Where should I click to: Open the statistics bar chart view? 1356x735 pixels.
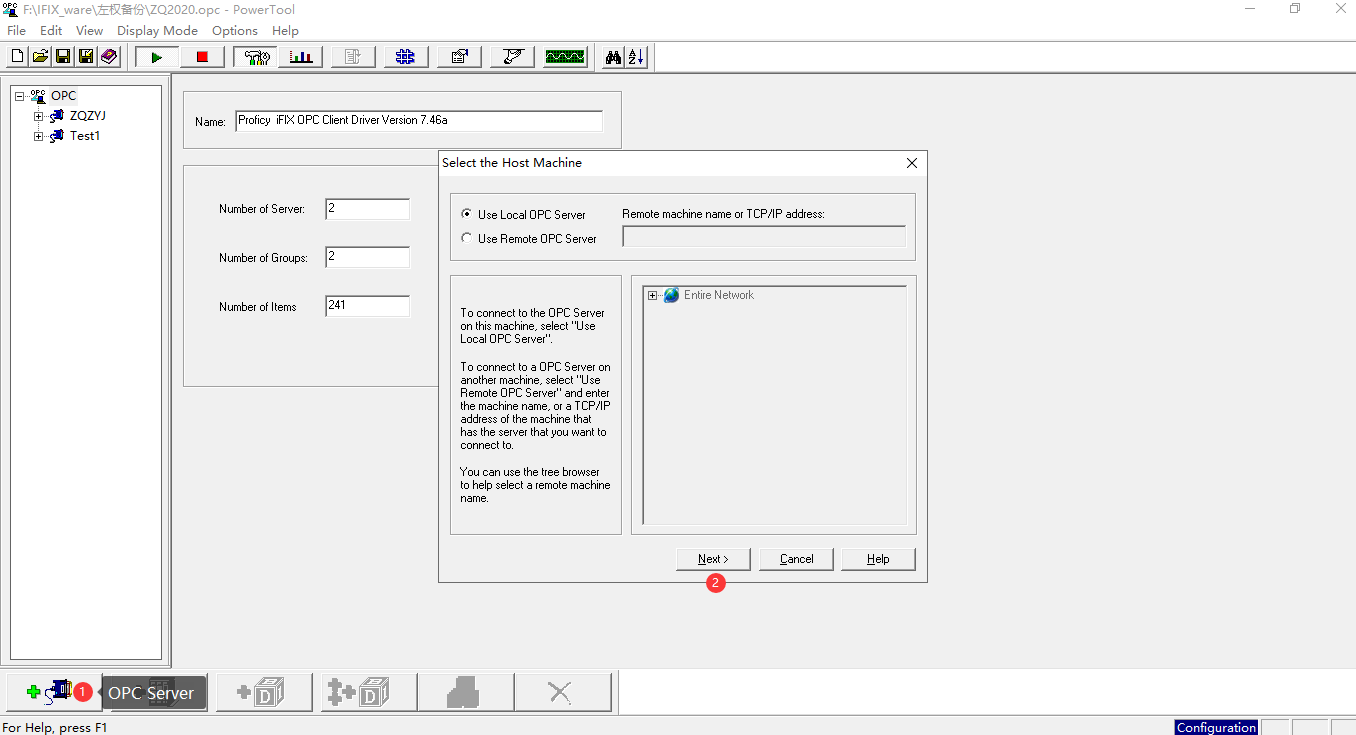coord(301,57)
